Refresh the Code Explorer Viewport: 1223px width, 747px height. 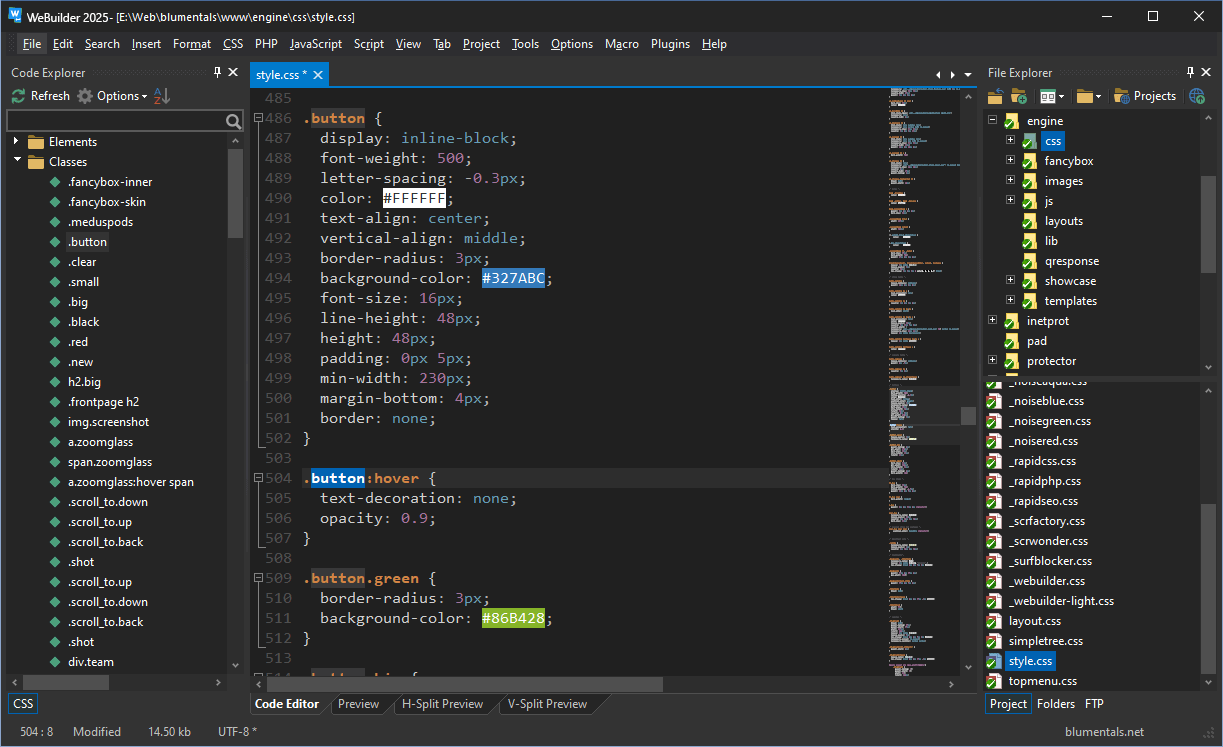tap(40, 95)
